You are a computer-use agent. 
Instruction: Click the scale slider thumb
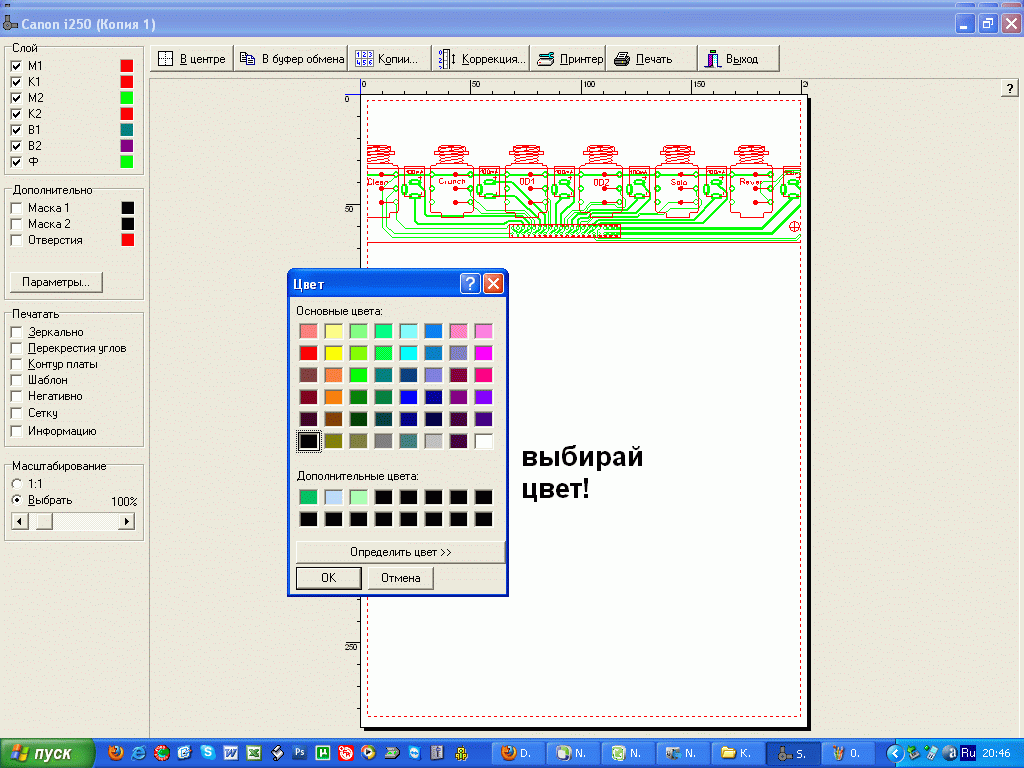(x=44, y=521)
